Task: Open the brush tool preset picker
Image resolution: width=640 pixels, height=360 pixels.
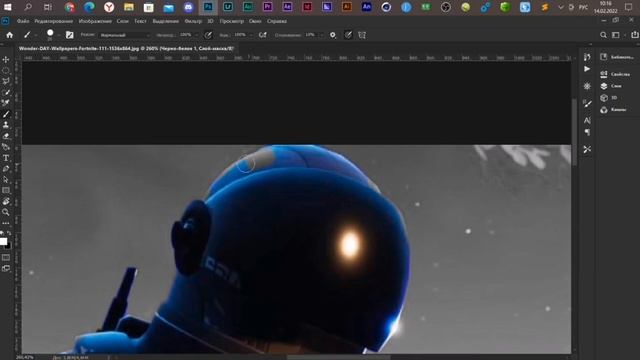Action: (30, 35)
